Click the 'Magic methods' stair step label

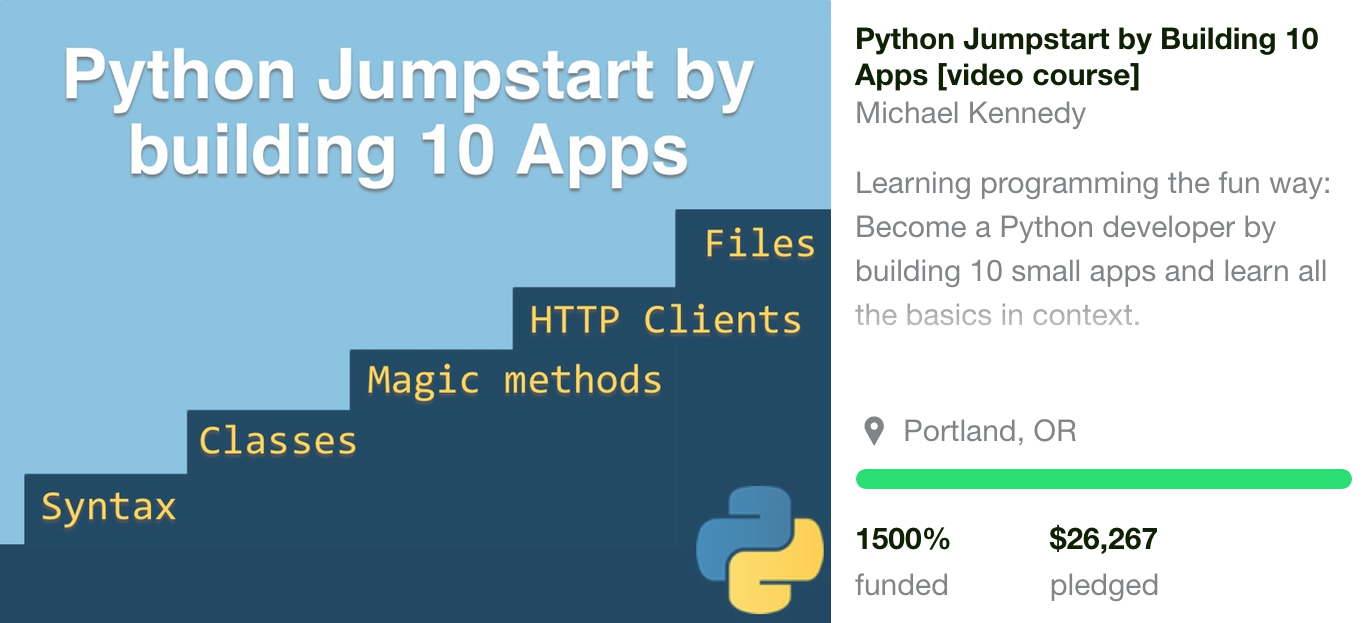514,381
